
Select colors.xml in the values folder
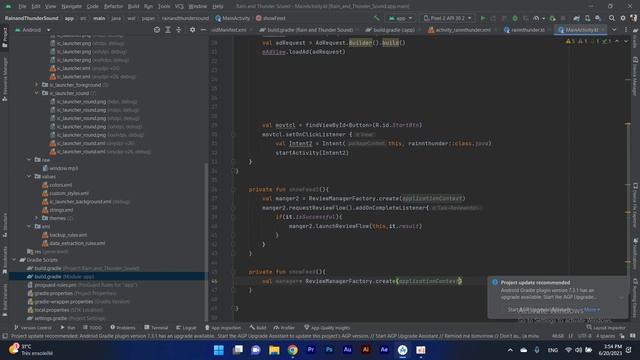[57, 185]
